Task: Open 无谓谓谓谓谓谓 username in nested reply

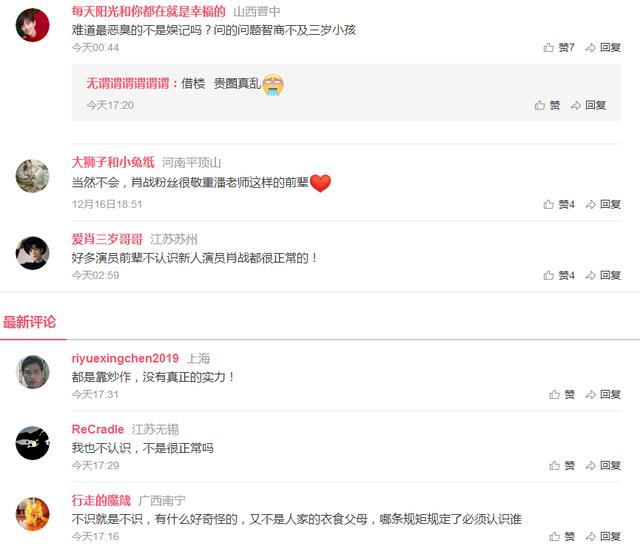Action: click(x=127, y=84)
